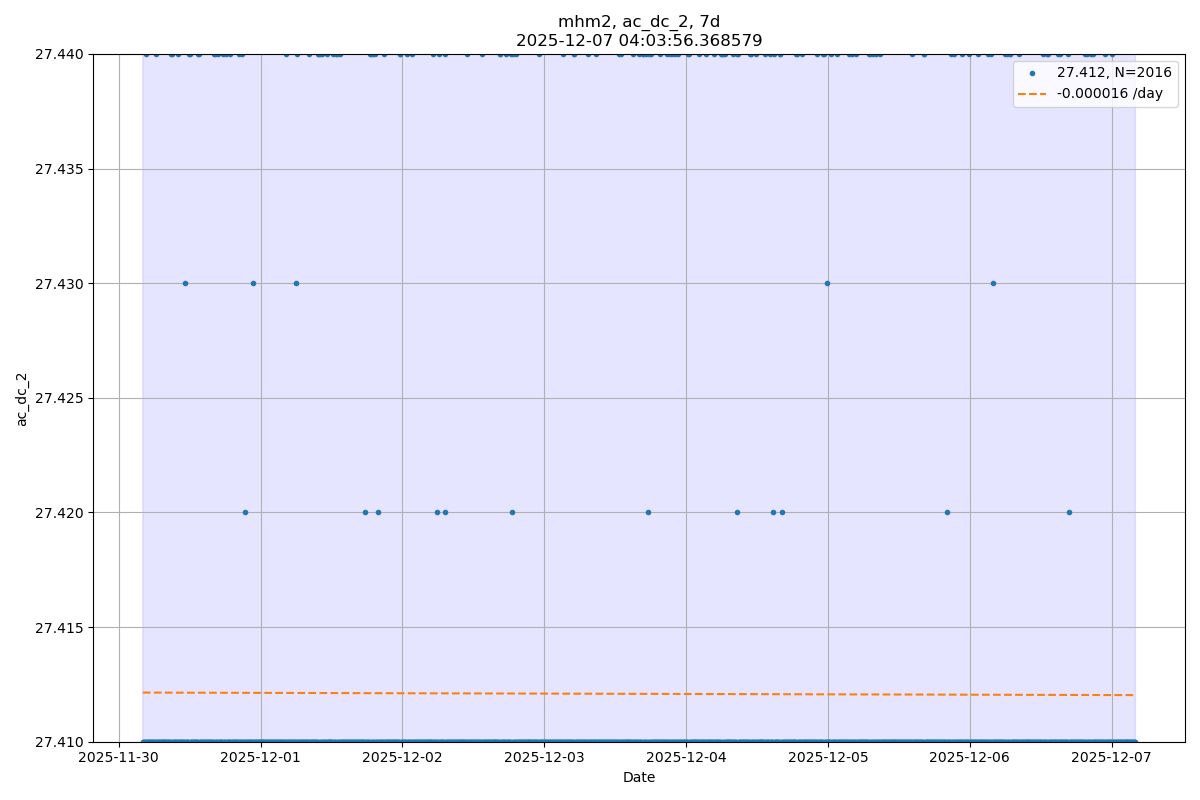
Task: Click the x-axis tick label "2025-11-30"
Action: point(119,758)
